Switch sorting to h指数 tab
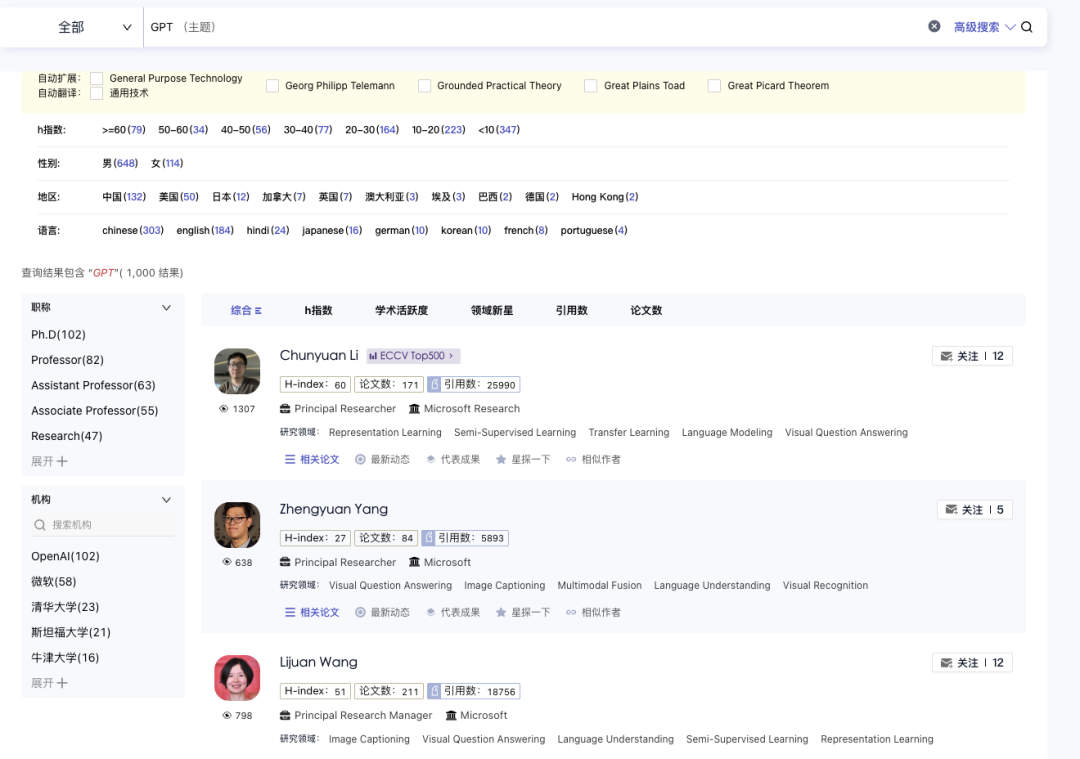The width and height of the screenshot is (1080, 759). tap(318, 310)
